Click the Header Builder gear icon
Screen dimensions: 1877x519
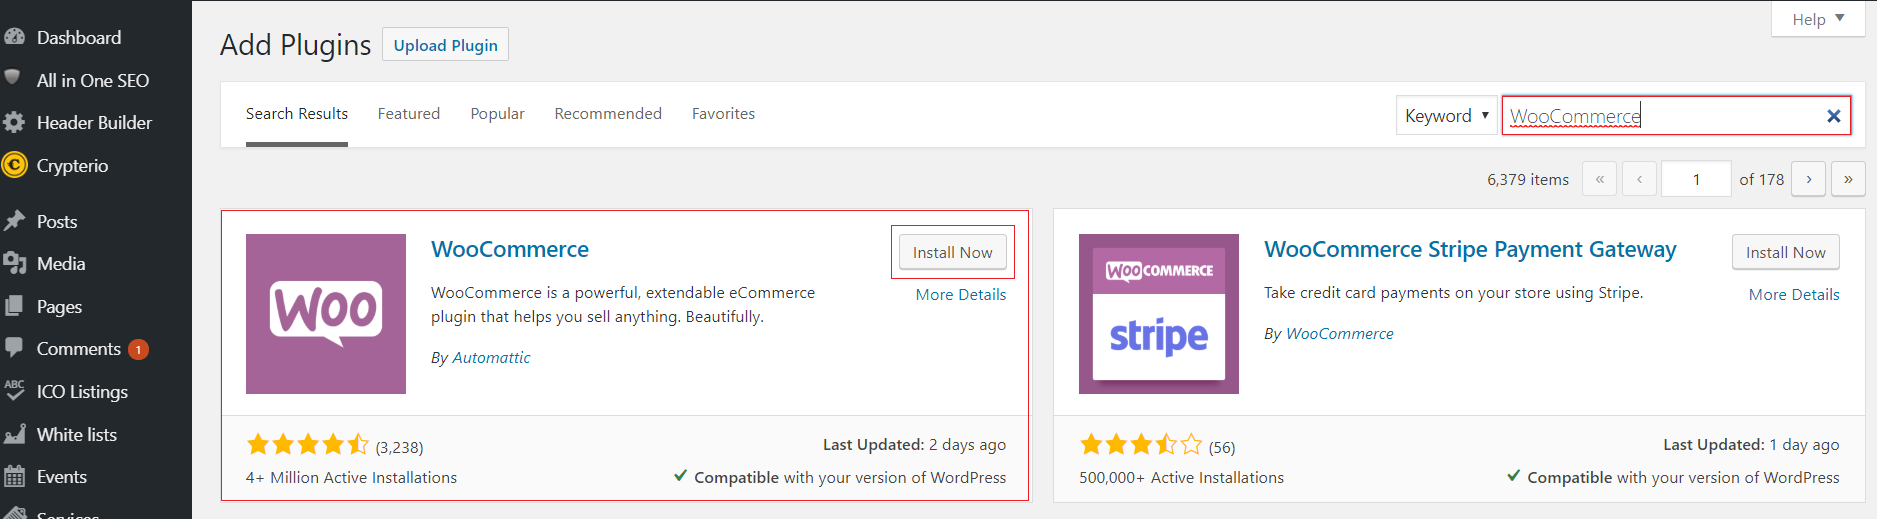pos(14,123)
